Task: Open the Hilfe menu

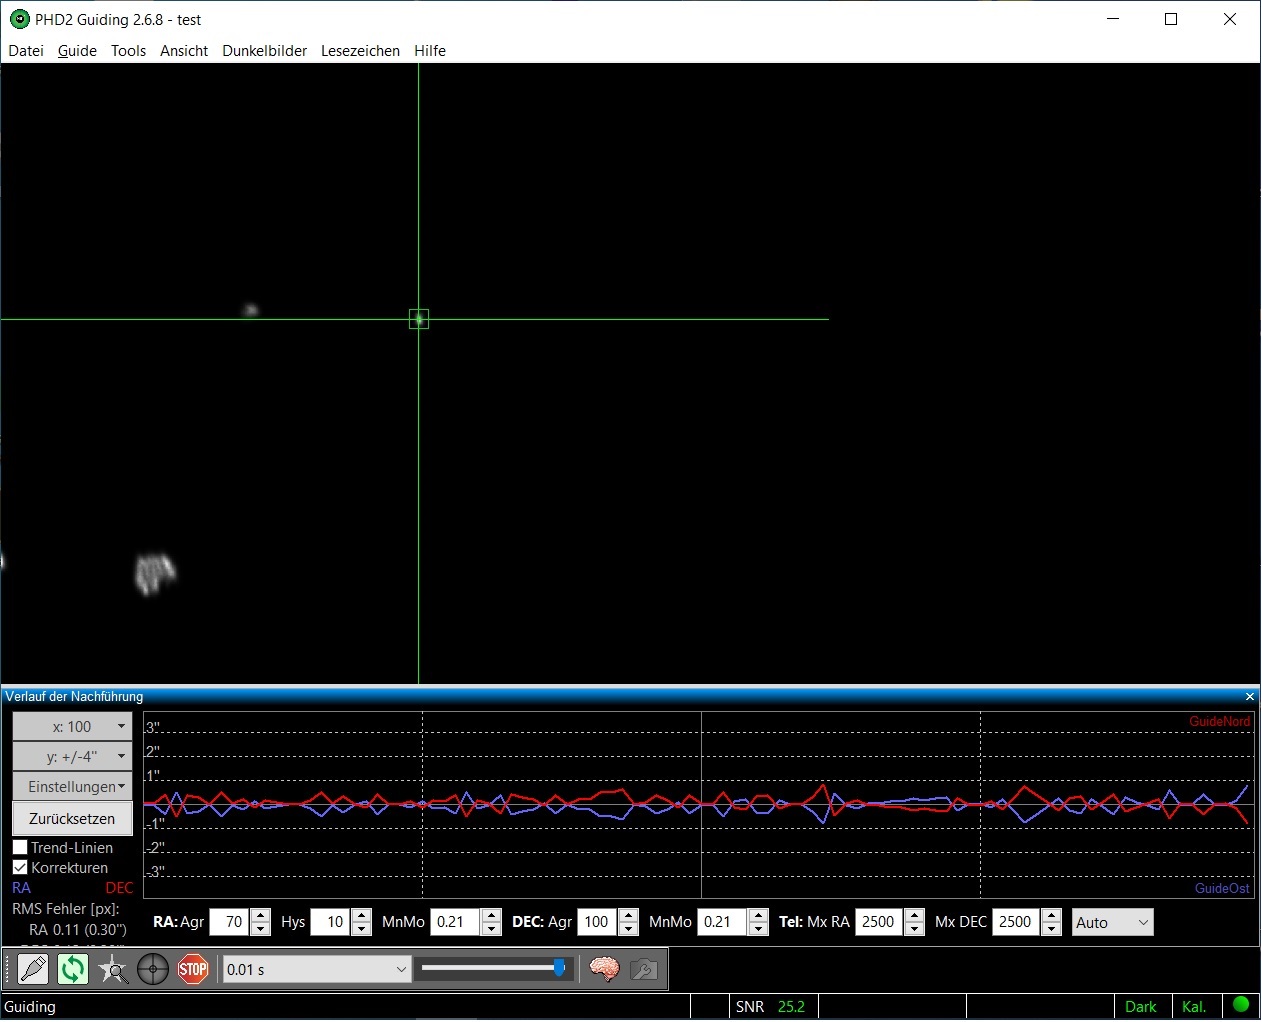Action: [430, 50]
